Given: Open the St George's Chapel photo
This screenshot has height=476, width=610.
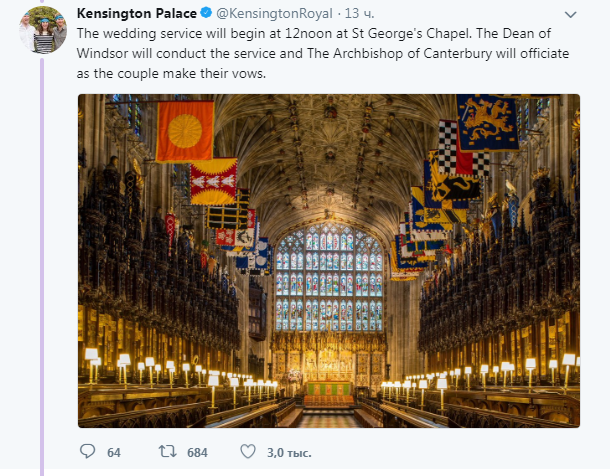Looking at the screenshot, I should (328, 260).
